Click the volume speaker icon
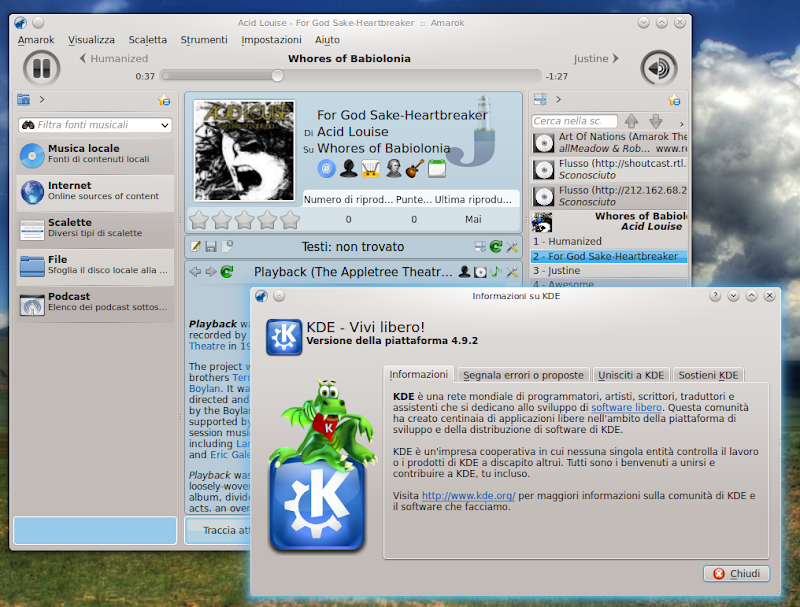The width and height of the screenshot is (800, 607). pos(659,68)
